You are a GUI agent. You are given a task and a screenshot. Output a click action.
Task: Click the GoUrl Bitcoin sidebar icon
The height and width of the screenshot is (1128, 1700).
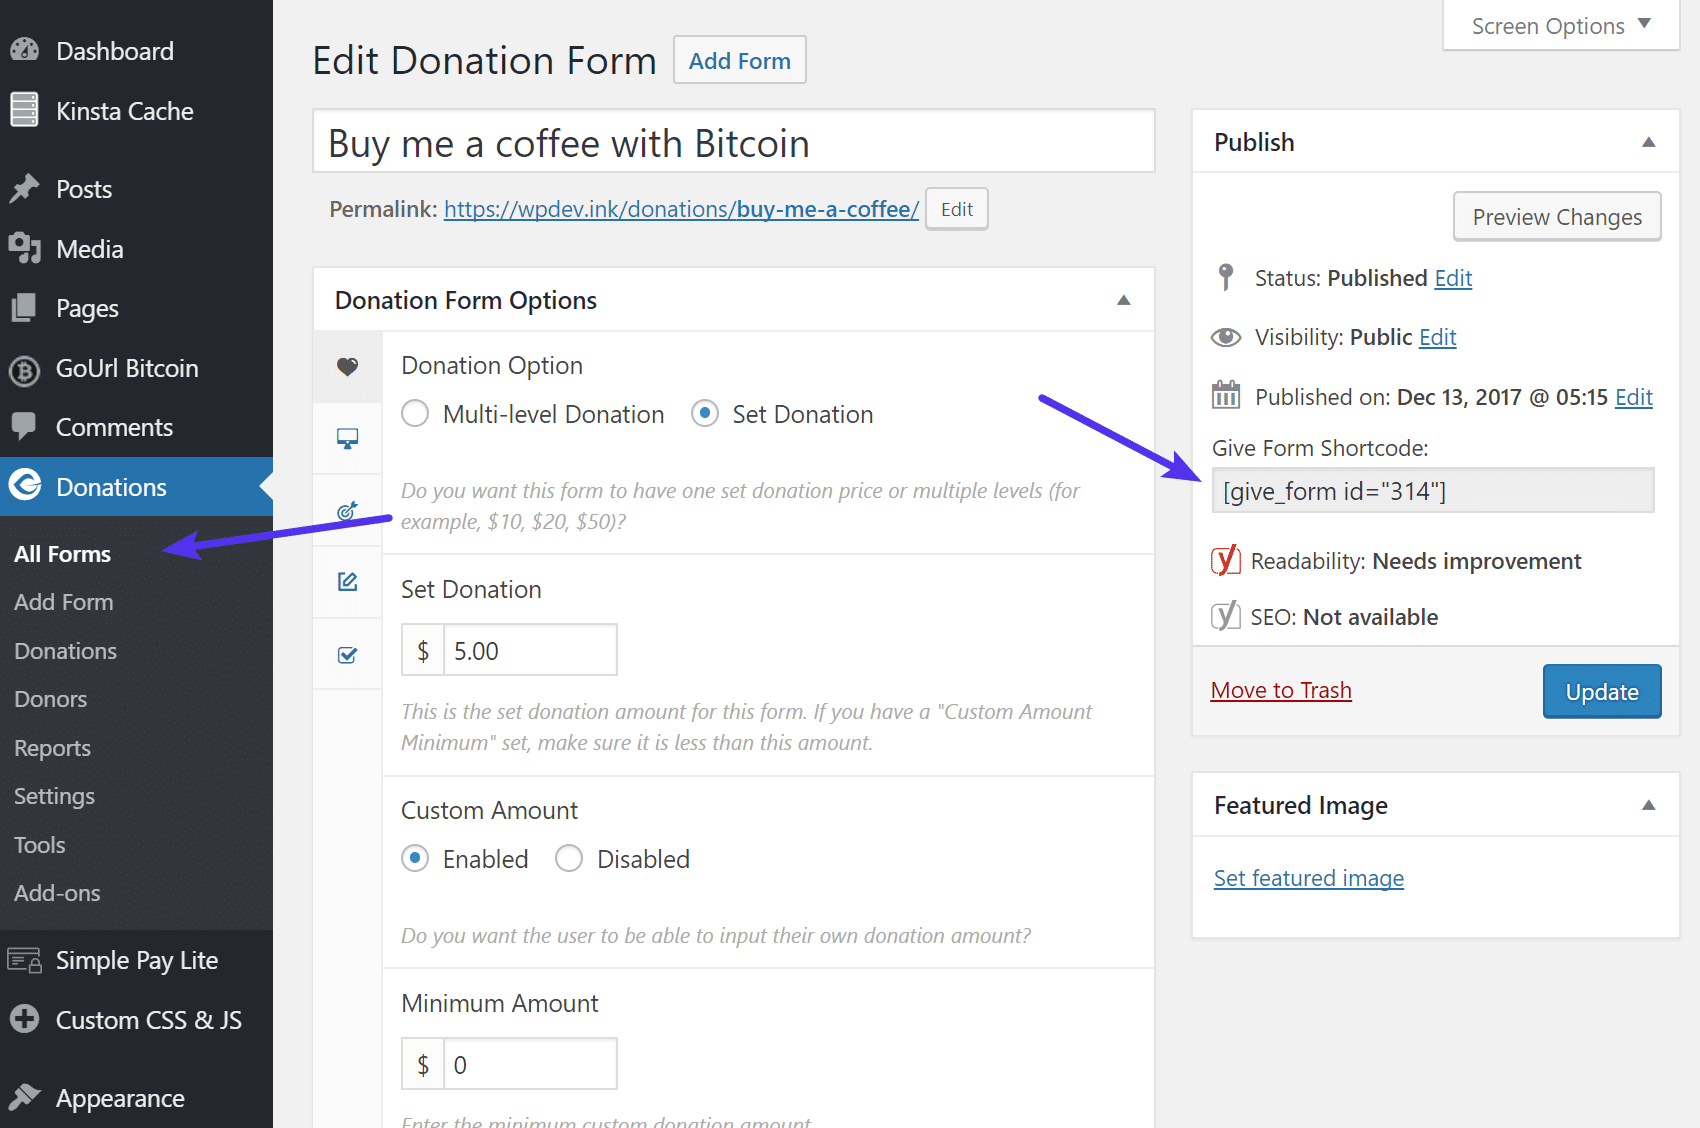coord(25,370)
